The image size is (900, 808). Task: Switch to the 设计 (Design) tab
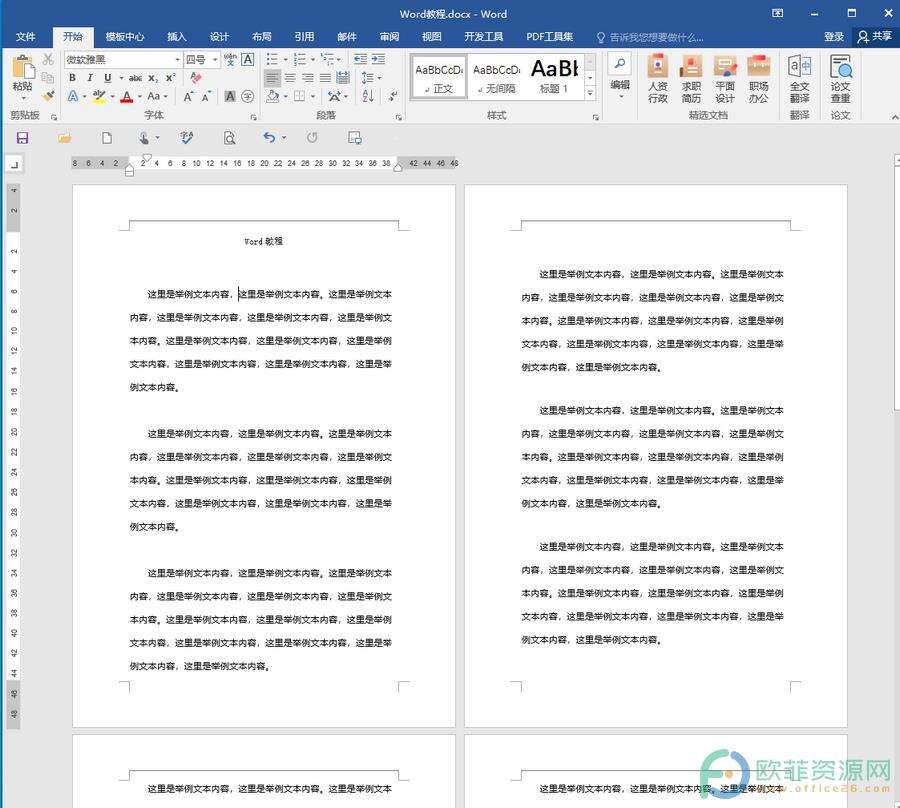(x=219, y=37)
